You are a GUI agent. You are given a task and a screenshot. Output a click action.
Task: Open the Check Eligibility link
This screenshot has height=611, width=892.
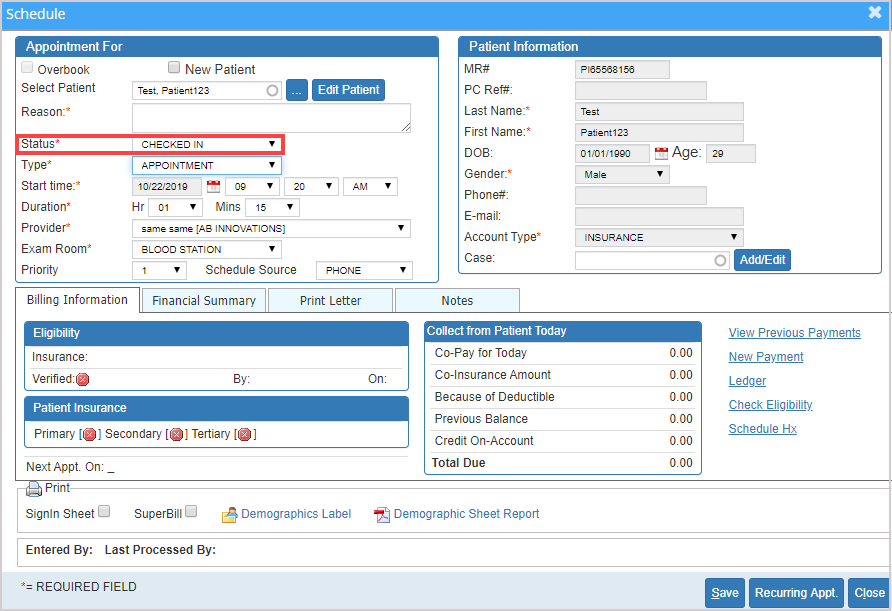[770, 405]
